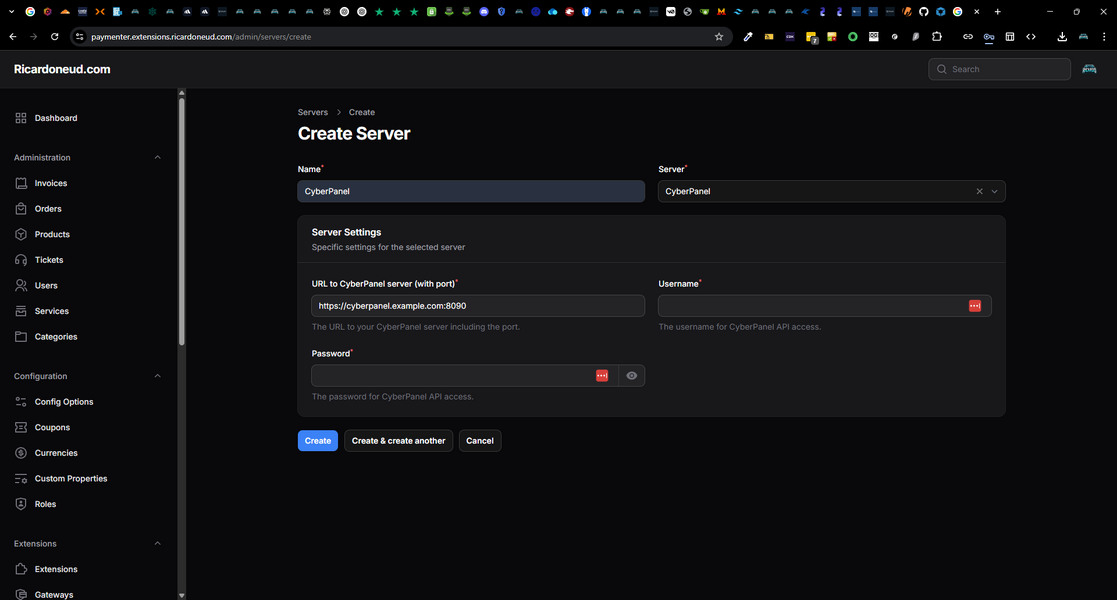1117x600 pixels.
Task: Focus the Name input field
Action: (x=471, y=191)
